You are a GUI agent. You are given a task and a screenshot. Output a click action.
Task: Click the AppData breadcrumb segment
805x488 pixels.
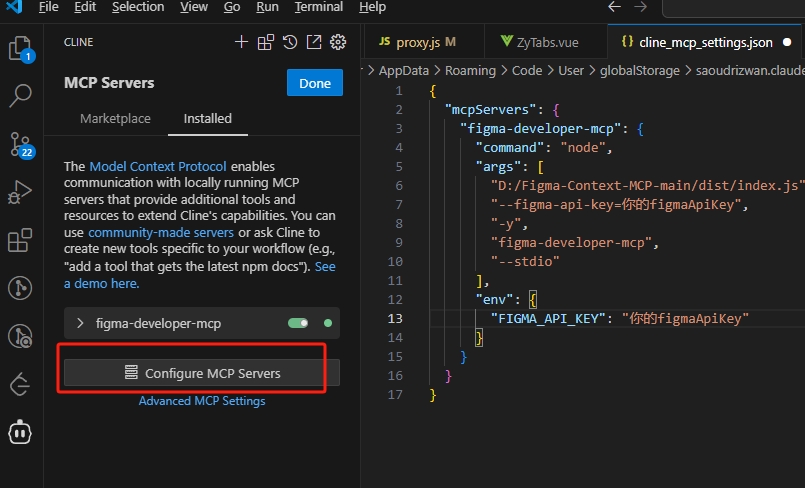[x=404, y=70]
